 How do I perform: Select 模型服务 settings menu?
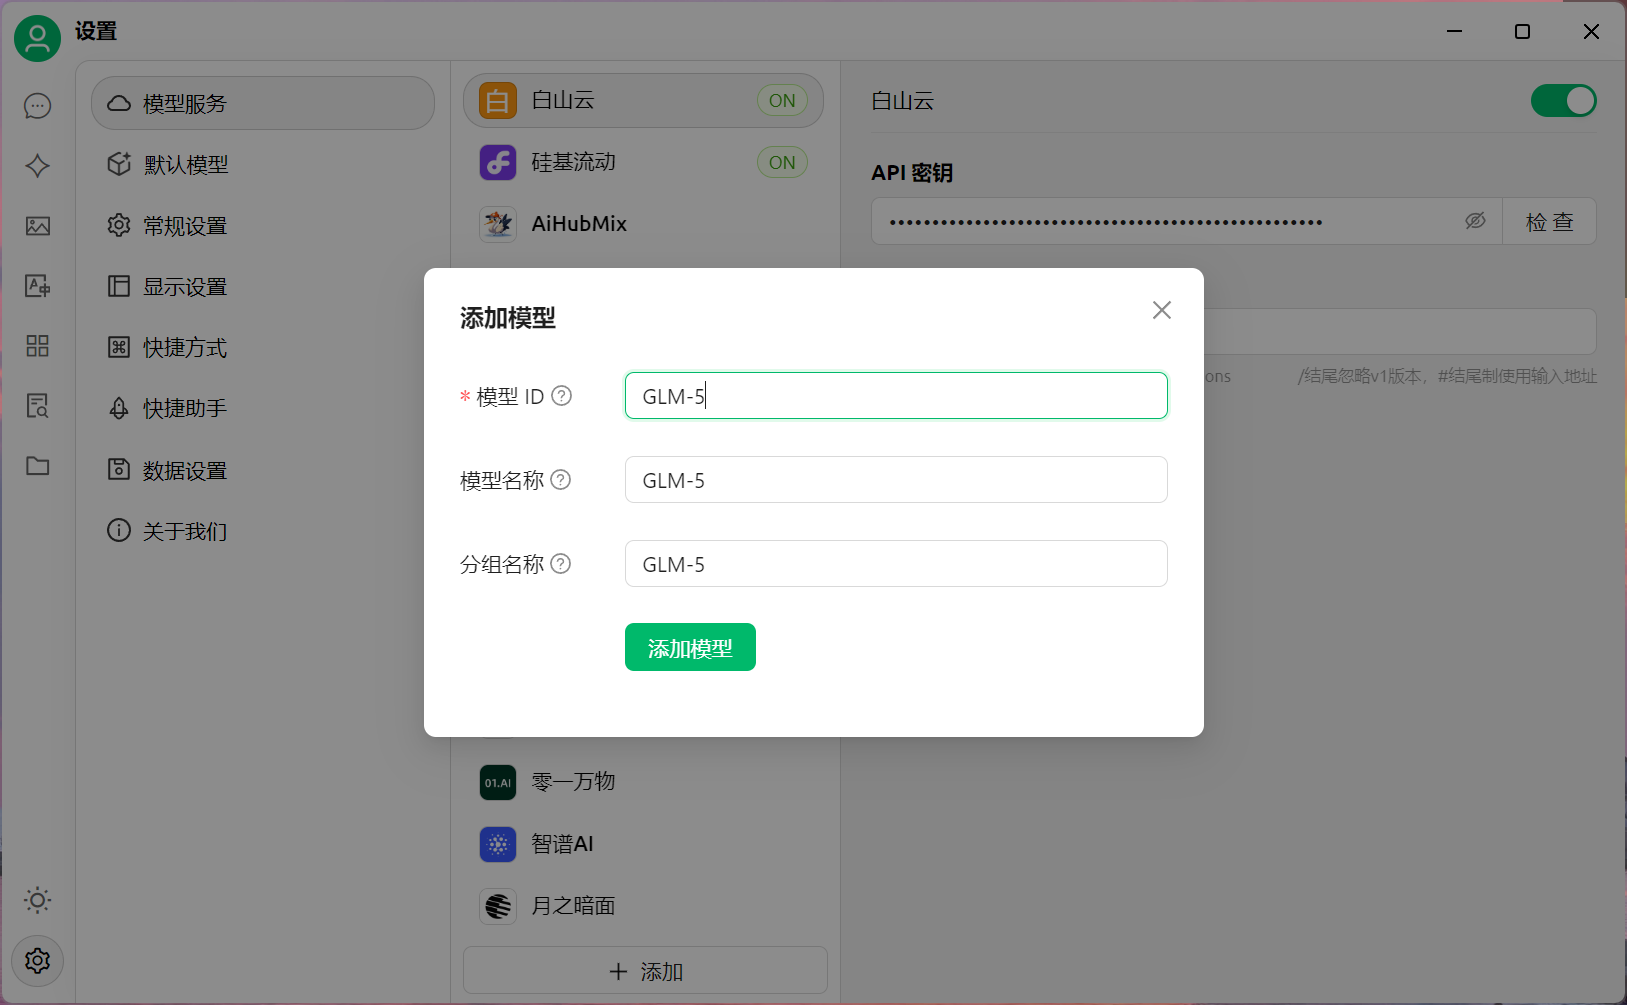click(263, 103)
